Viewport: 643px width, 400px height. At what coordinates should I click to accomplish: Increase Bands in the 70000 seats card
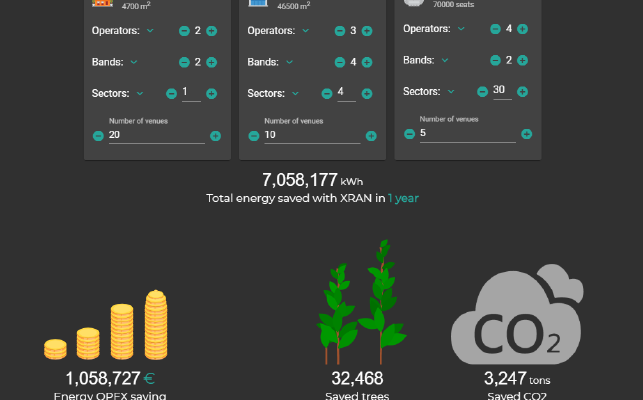point(522,60)
